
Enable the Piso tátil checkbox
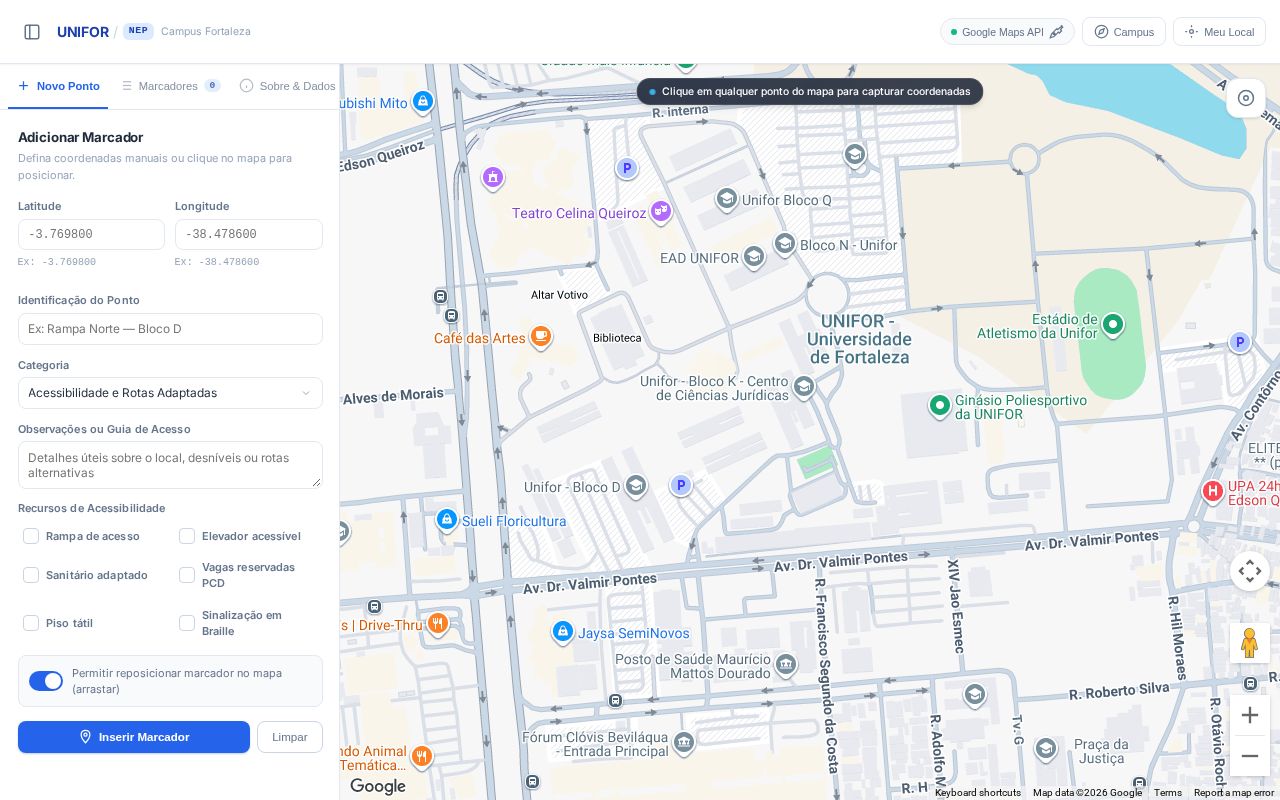click(x=31, y=623)
